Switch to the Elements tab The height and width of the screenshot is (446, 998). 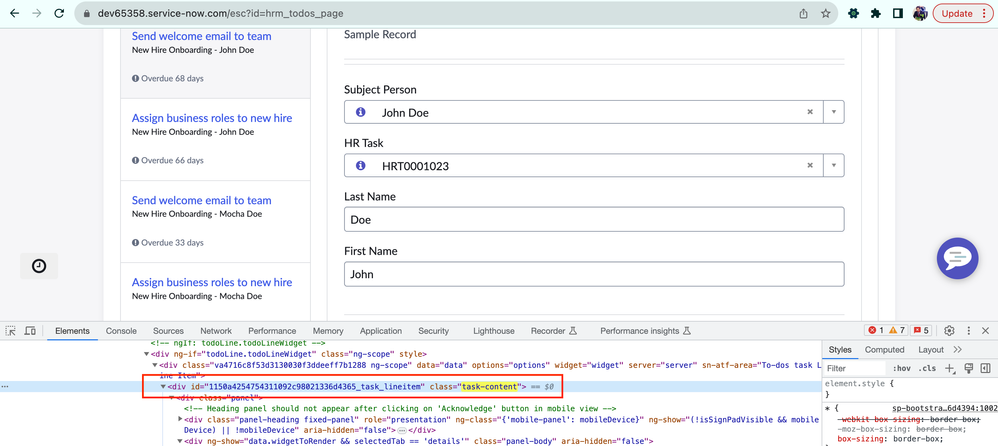coord(72,331)
